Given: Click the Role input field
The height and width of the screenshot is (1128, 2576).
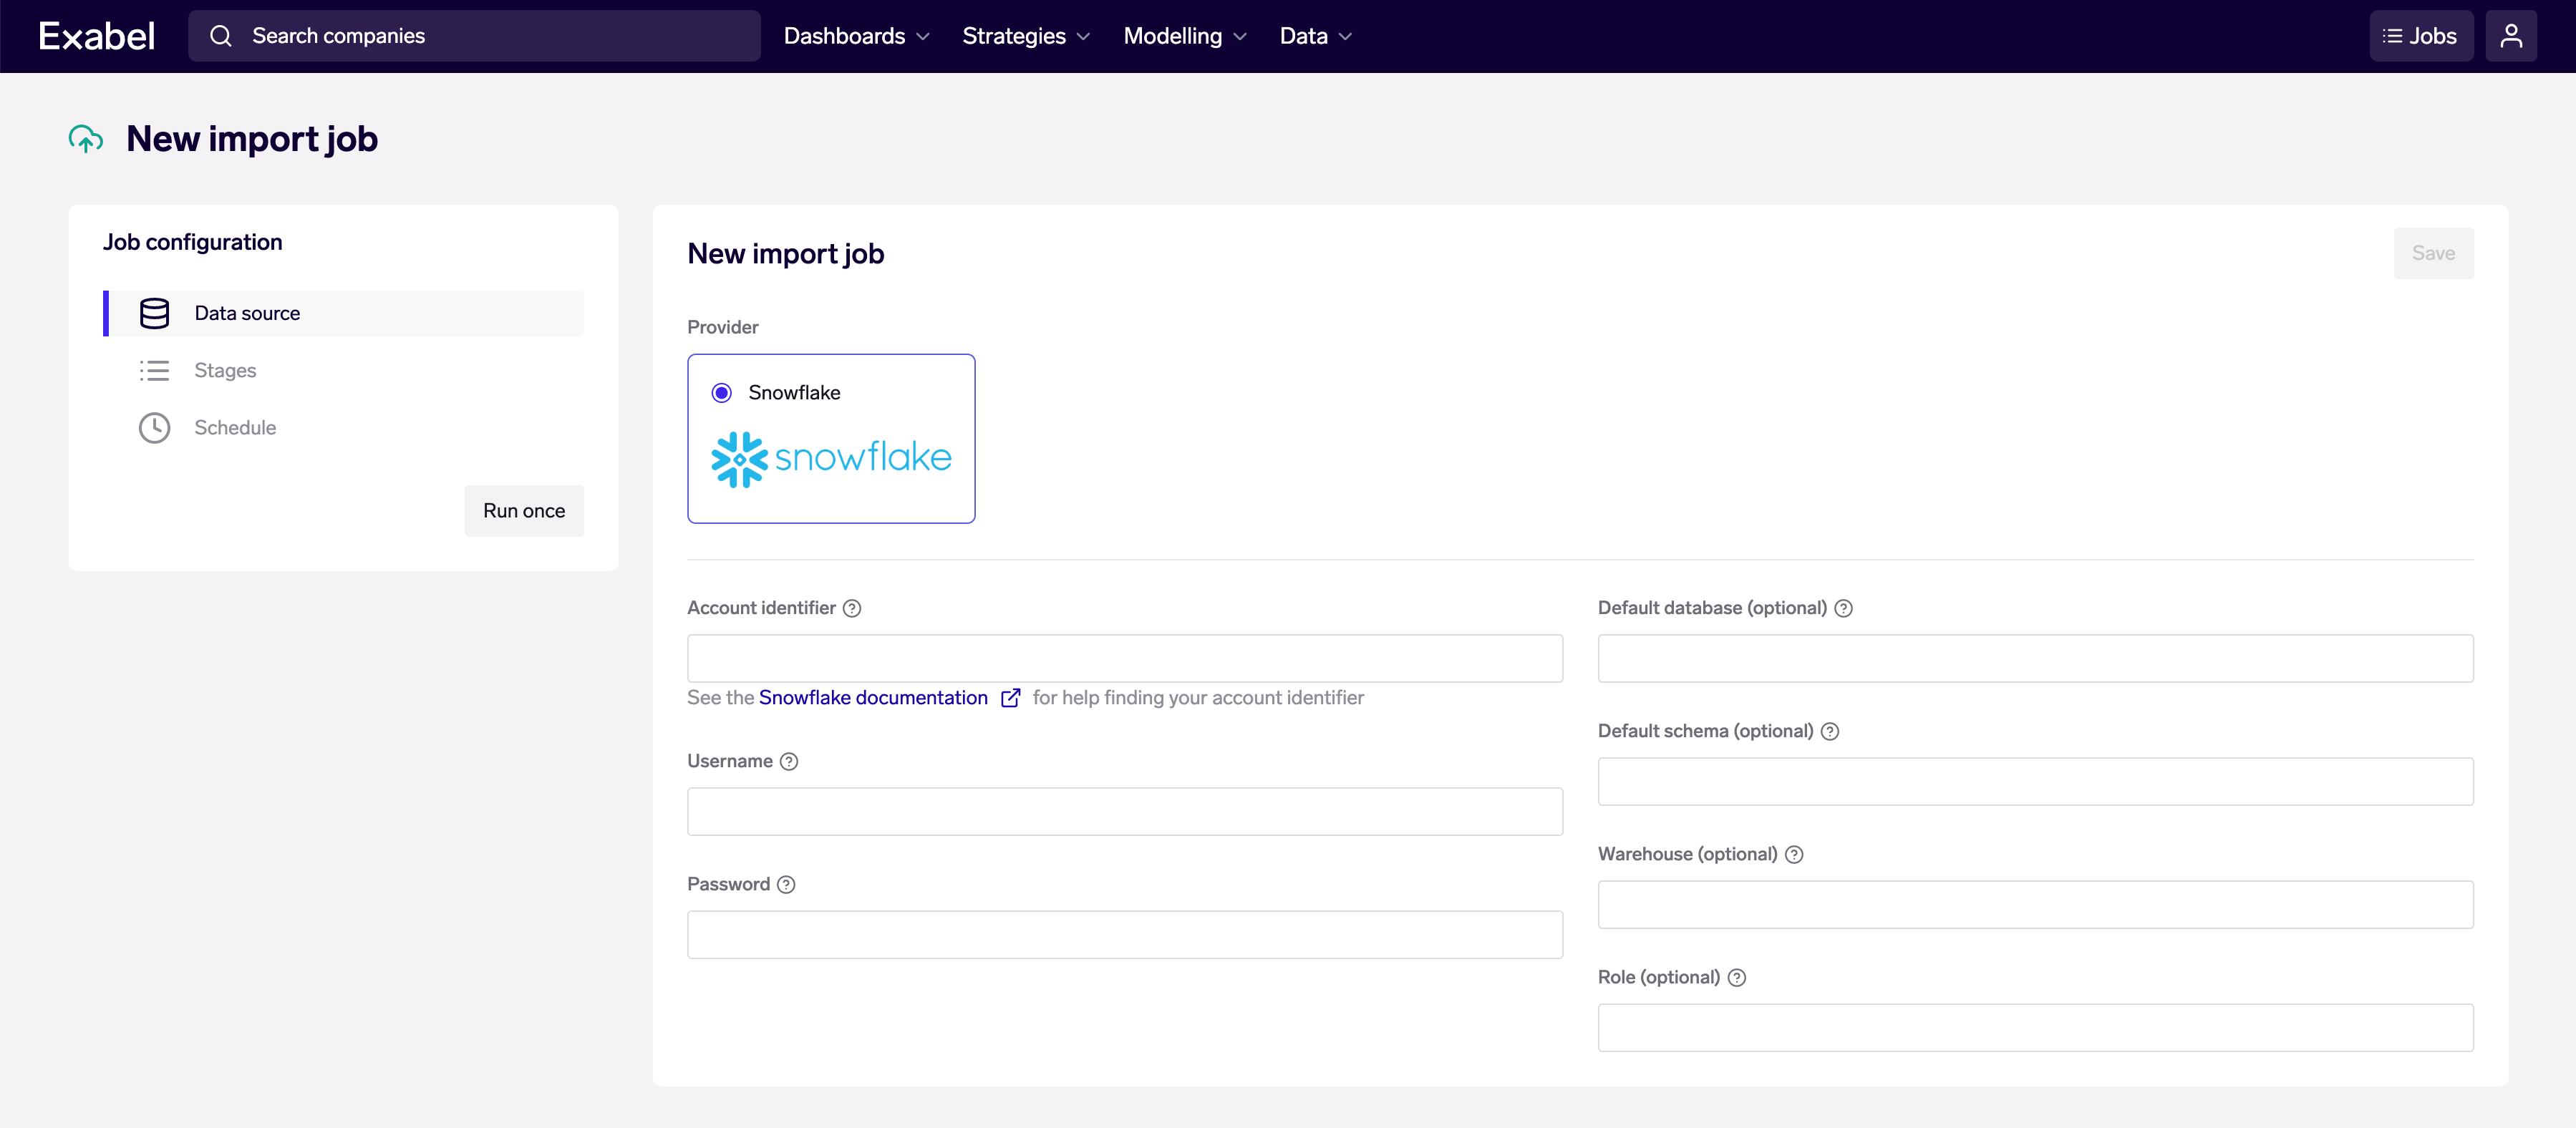Looking at the screenshot, I should point(2035,1028).
